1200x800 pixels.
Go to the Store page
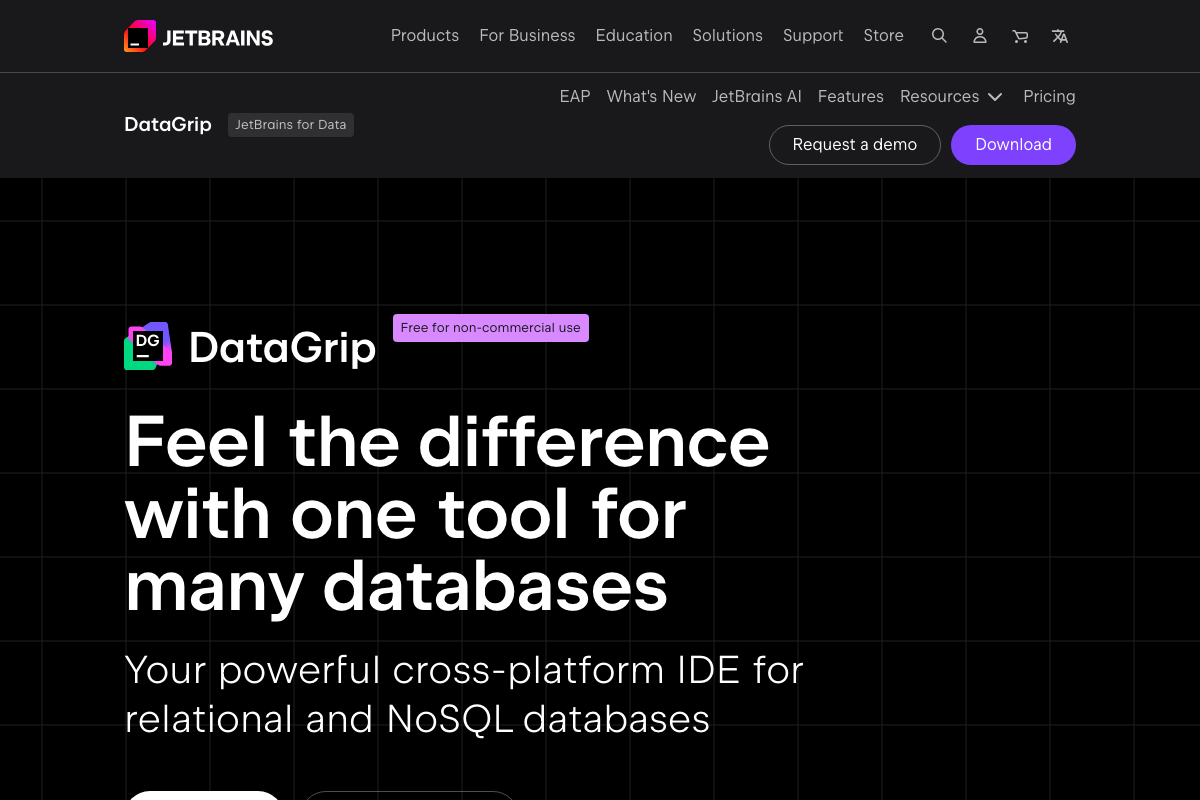tap(883, 36)
